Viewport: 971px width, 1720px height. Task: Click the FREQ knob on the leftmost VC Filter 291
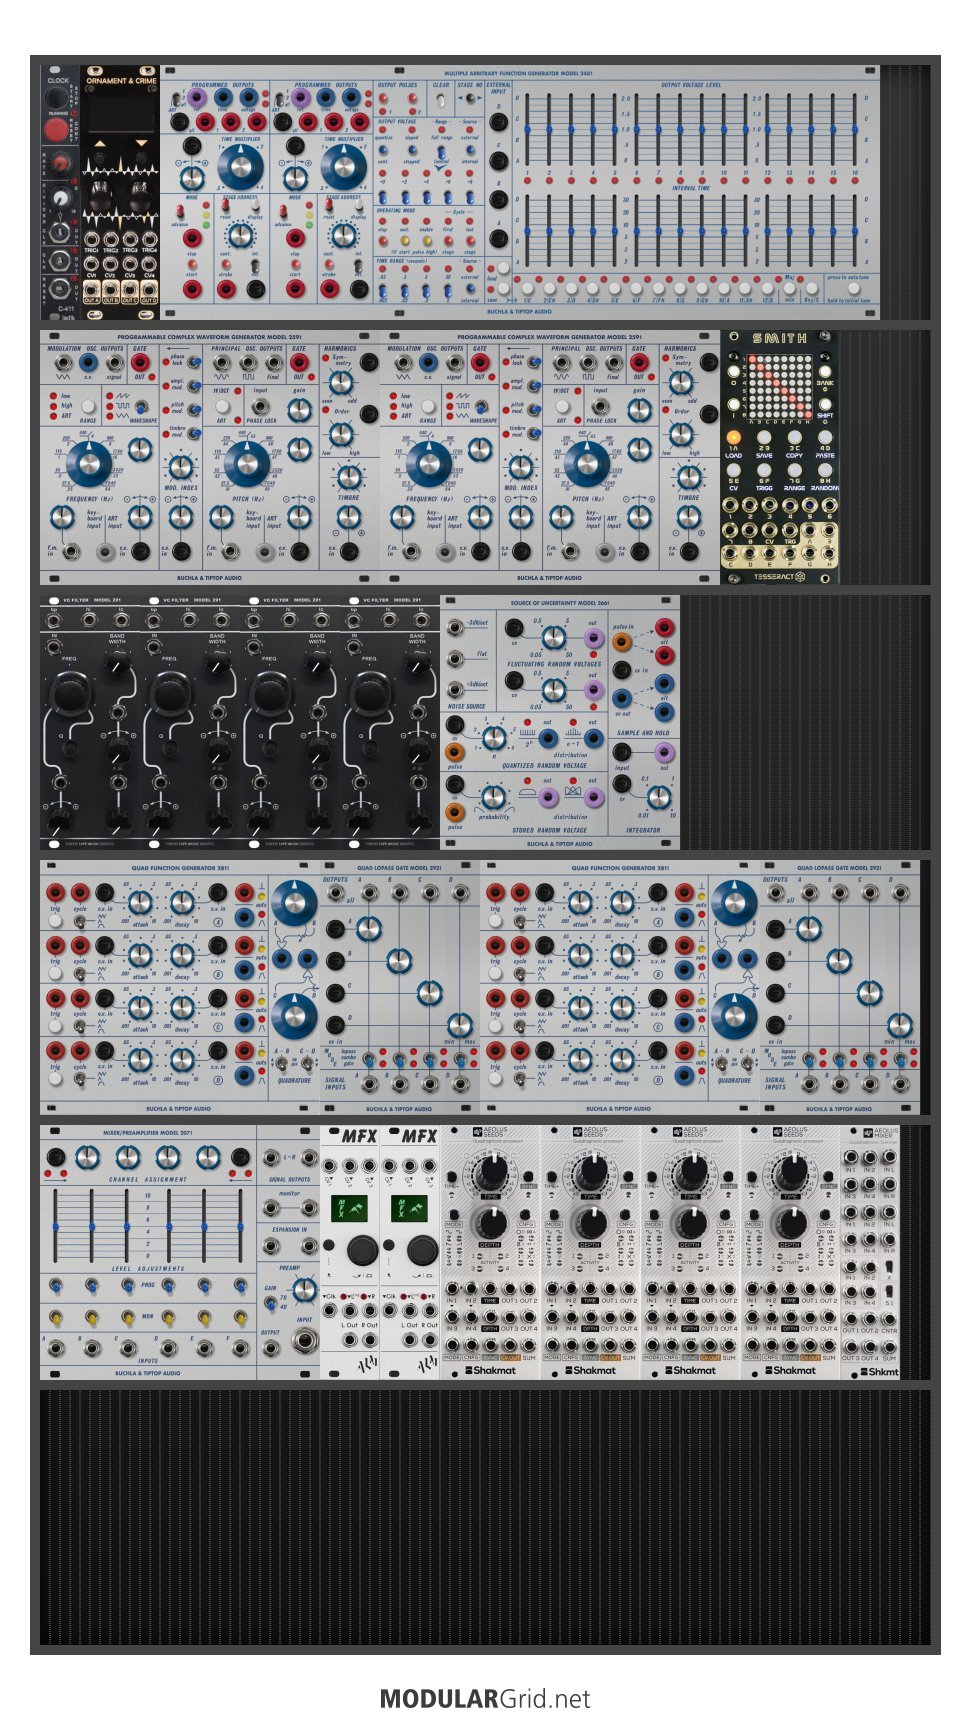click(x=69, y=691)
